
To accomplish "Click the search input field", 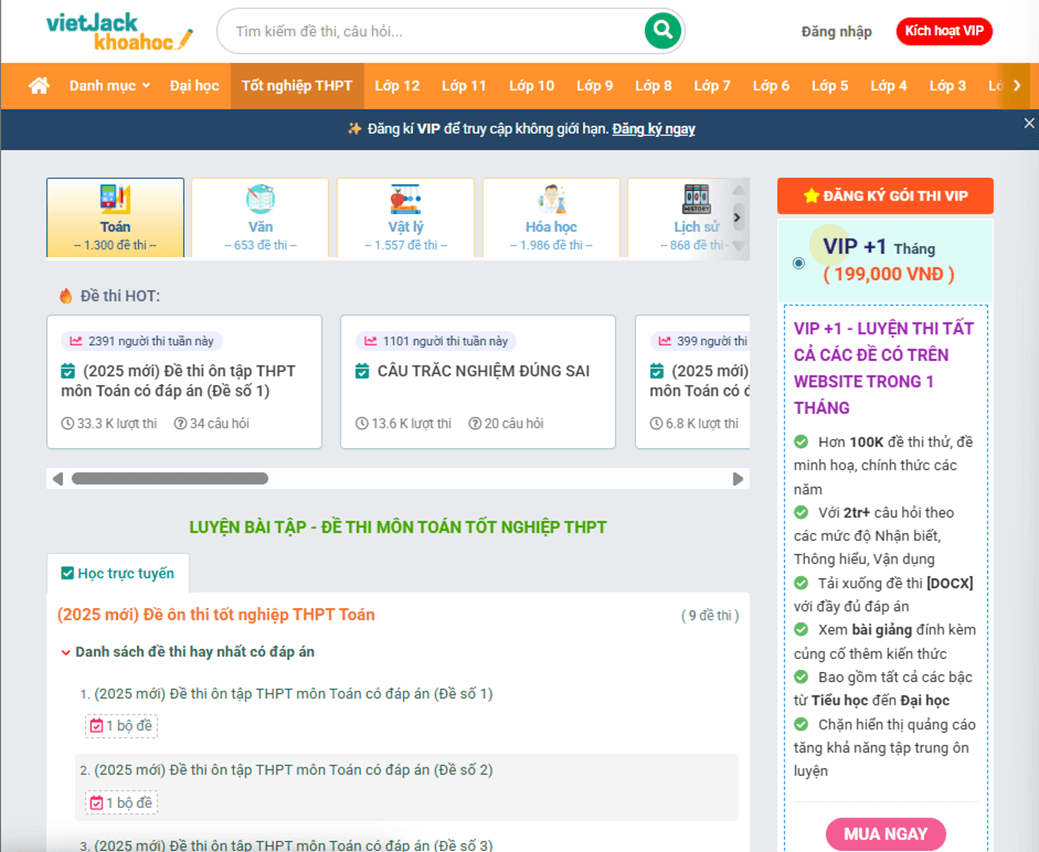I will pos(430,31).
